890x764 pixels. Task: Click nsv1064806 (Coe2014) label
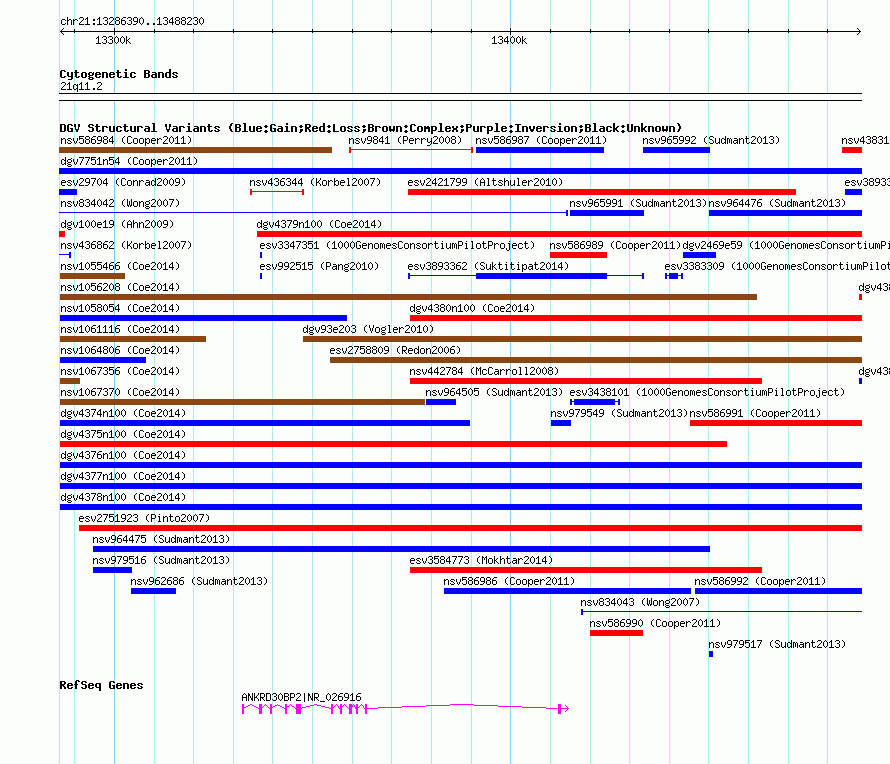(120, 350)
